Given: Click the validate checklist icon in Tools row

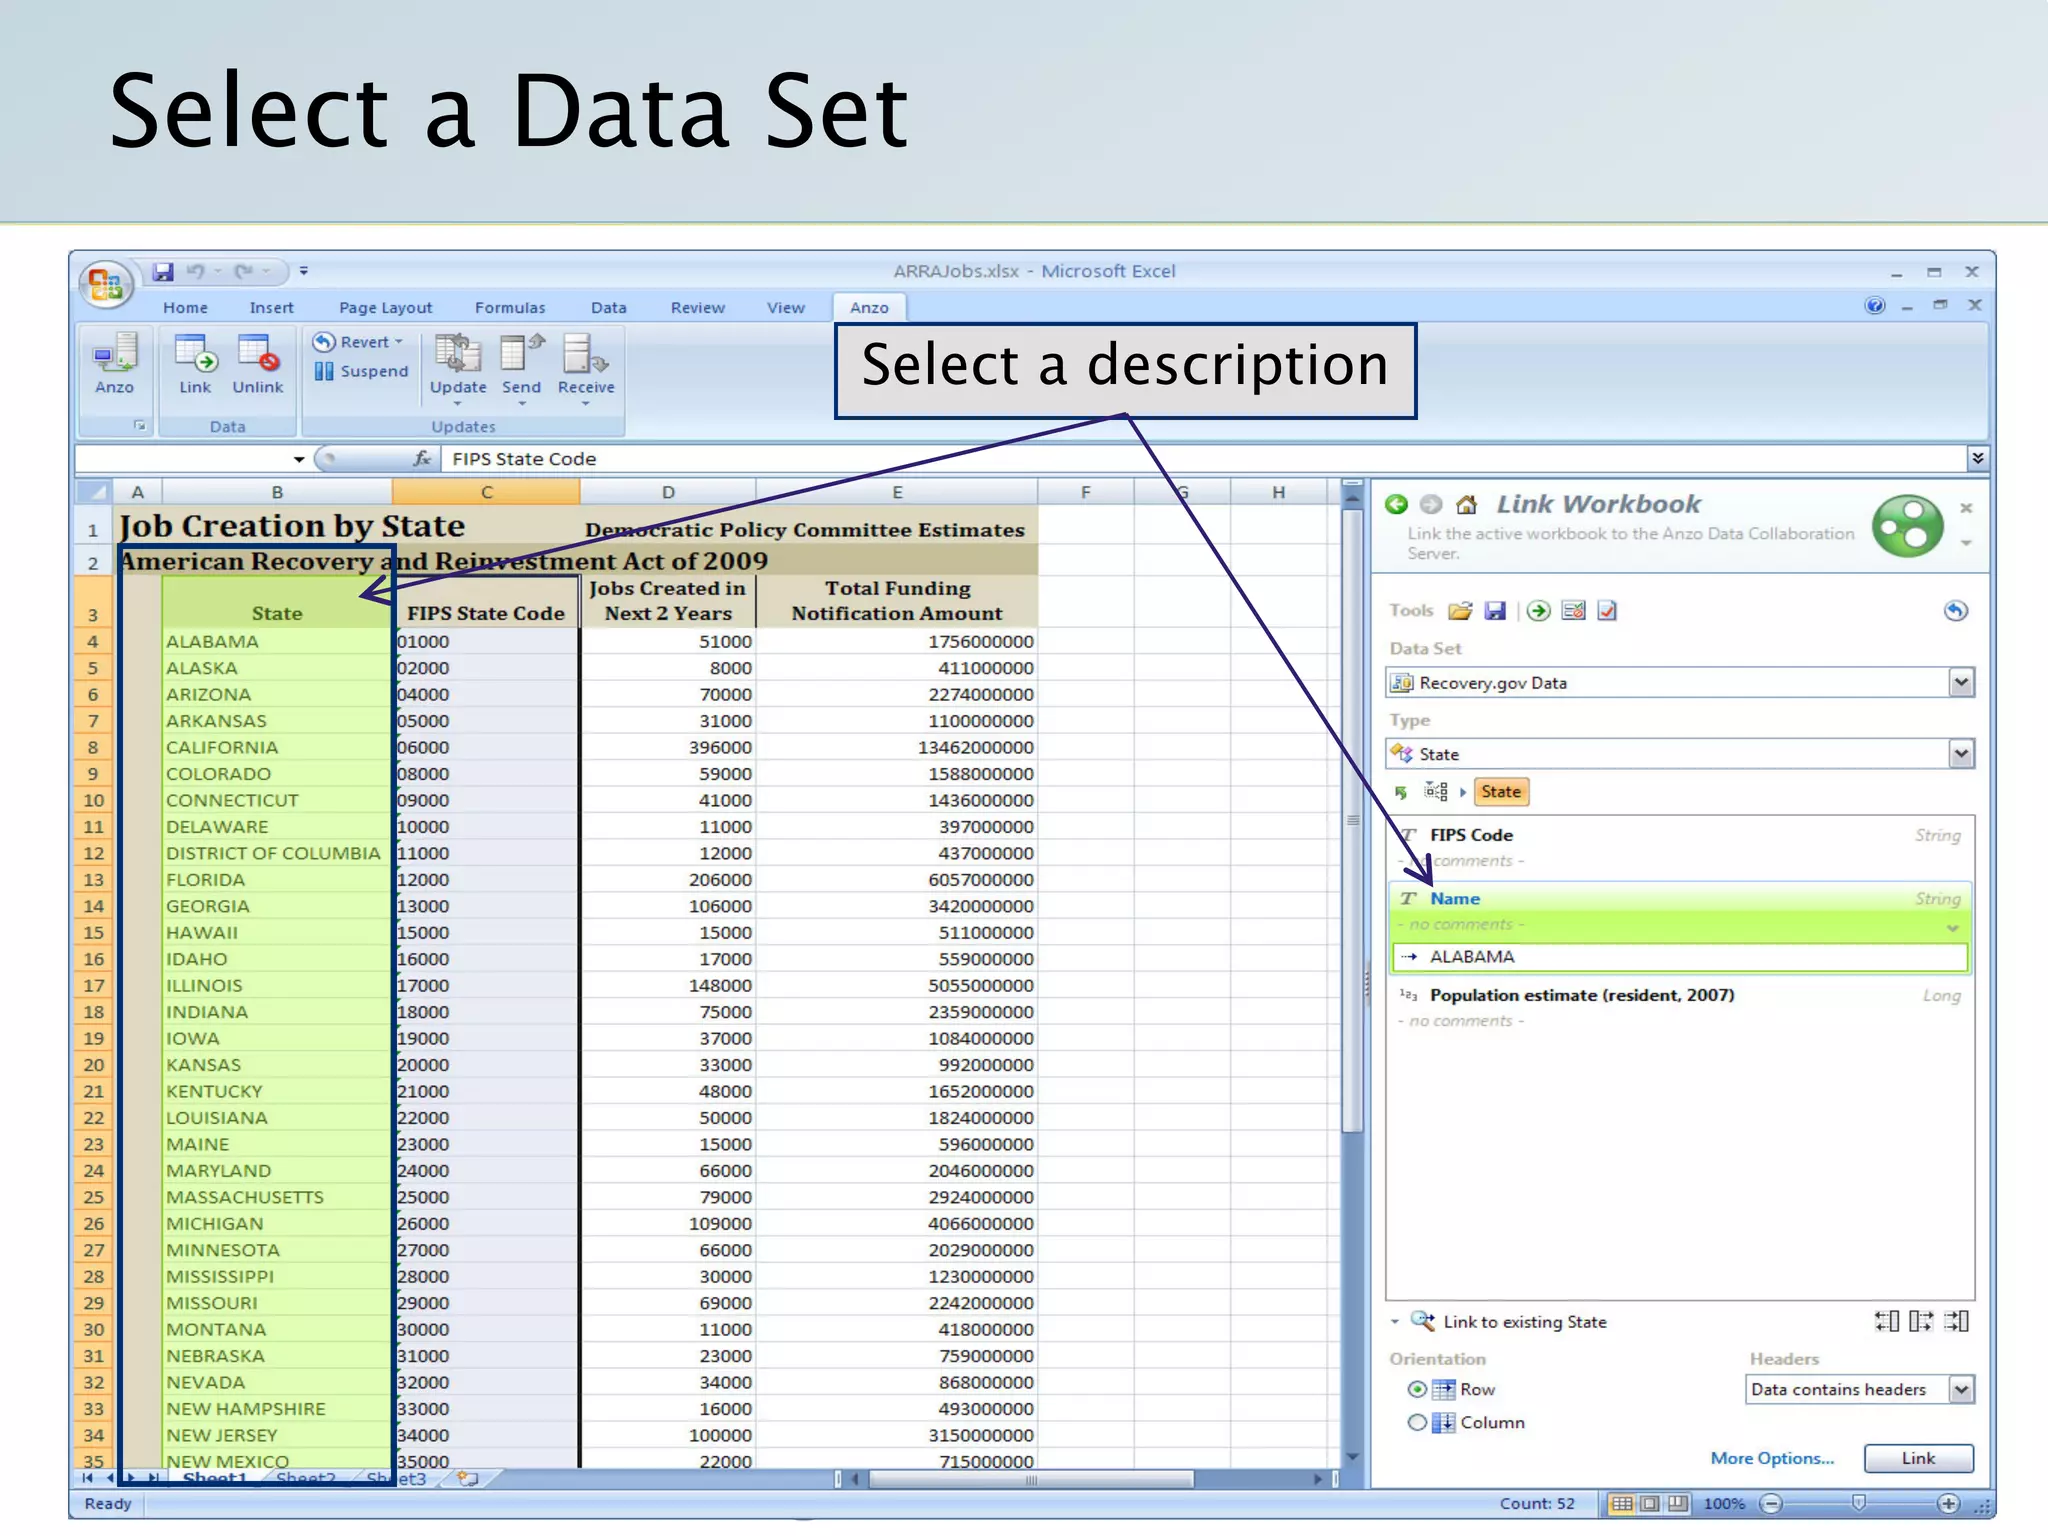Looking at the screenshot, I should click(x=1573, y=610).
